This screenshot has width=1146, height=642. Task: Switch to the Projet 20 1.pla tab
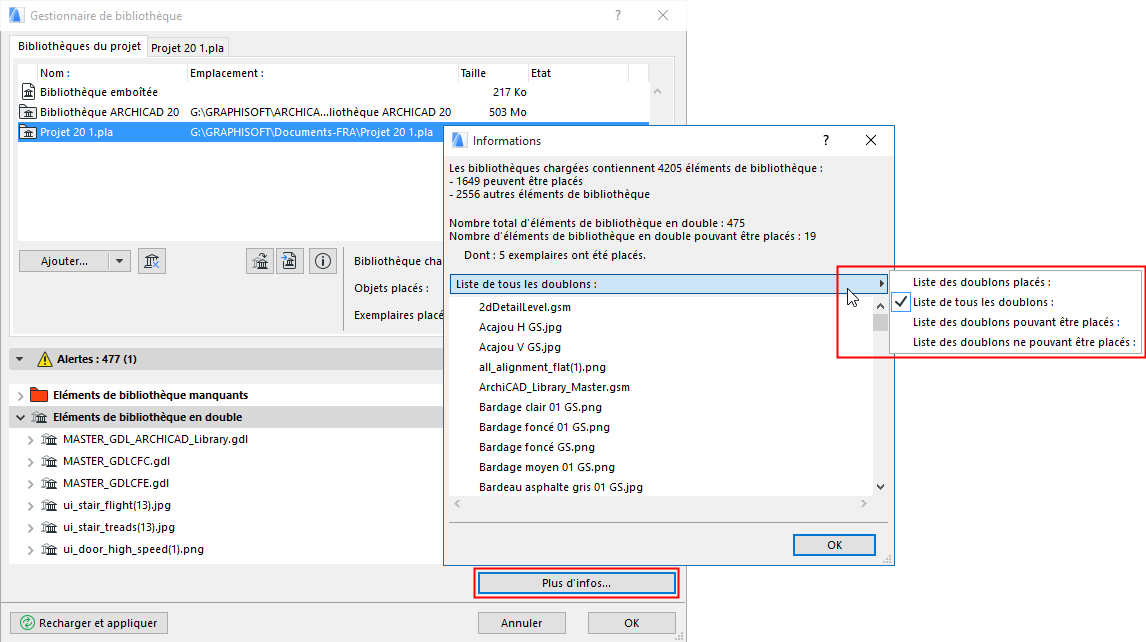187,48
